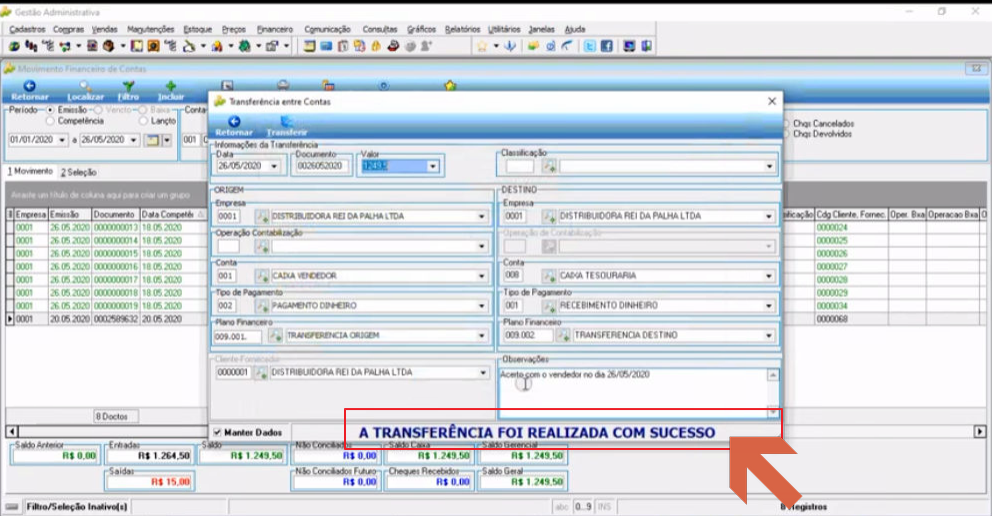Image resolution: width=992 pixels, height=516 pixels.
Task: Click the printer icon in Movimento Financeiro toolbar
Action: pos(283,85)
